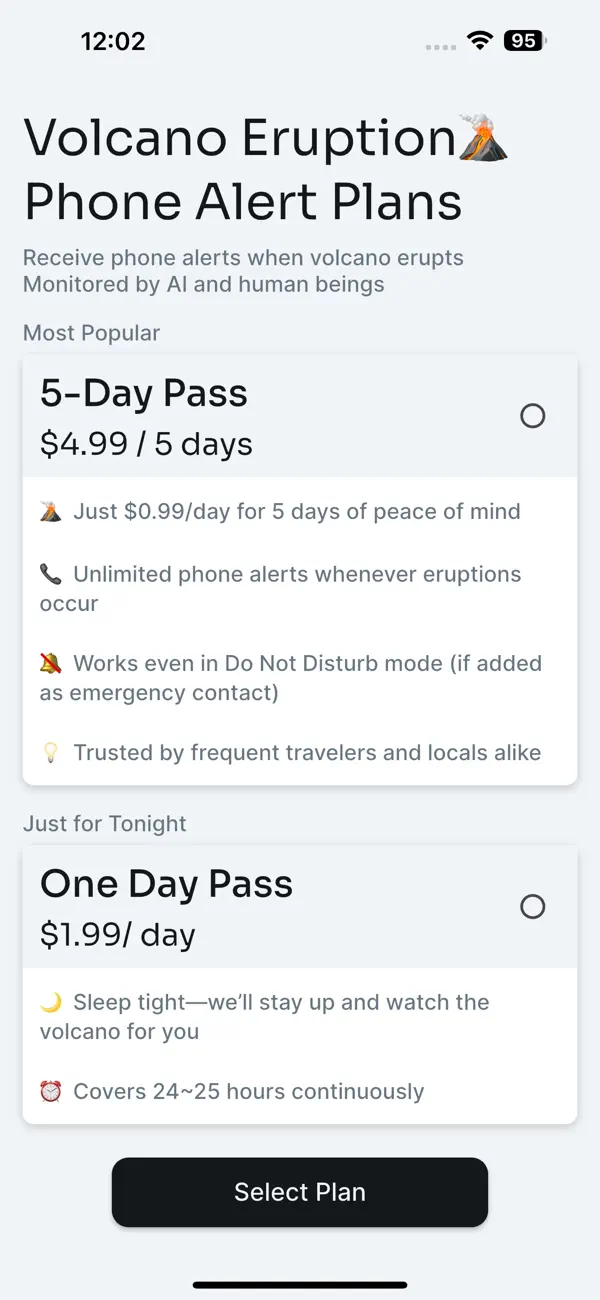
Task: Tap the battery indicator showing 95
Action: point(525,41)
